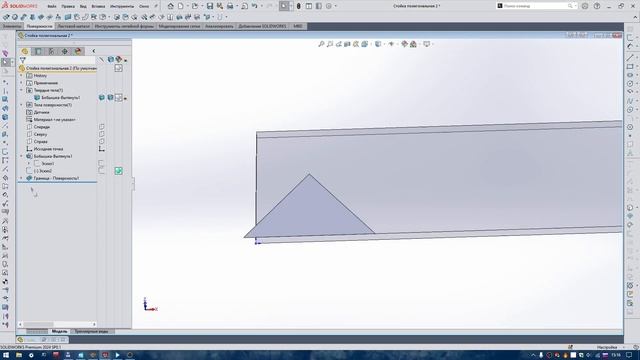Switch to the DisplayManager tab icon
This screenshot has height=360, width=640.
78,51
